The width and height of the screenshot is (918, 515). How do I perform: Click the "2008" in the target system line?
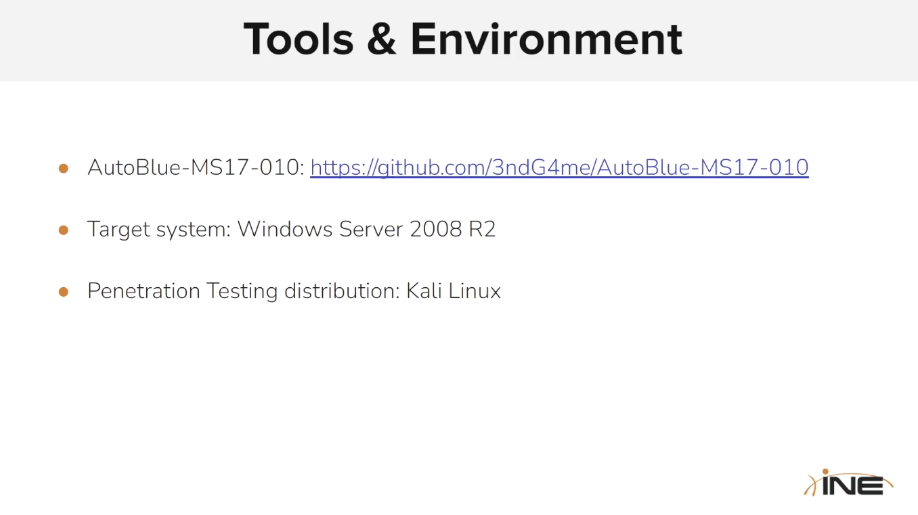(434, 230)
